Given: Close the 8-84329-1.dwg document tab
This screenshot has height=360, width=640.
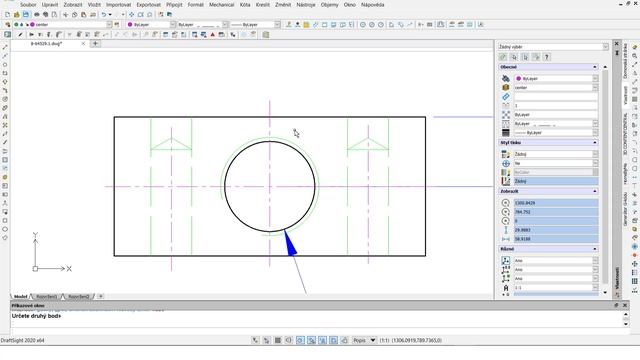Looking at the screenshot, I should 83,43.
